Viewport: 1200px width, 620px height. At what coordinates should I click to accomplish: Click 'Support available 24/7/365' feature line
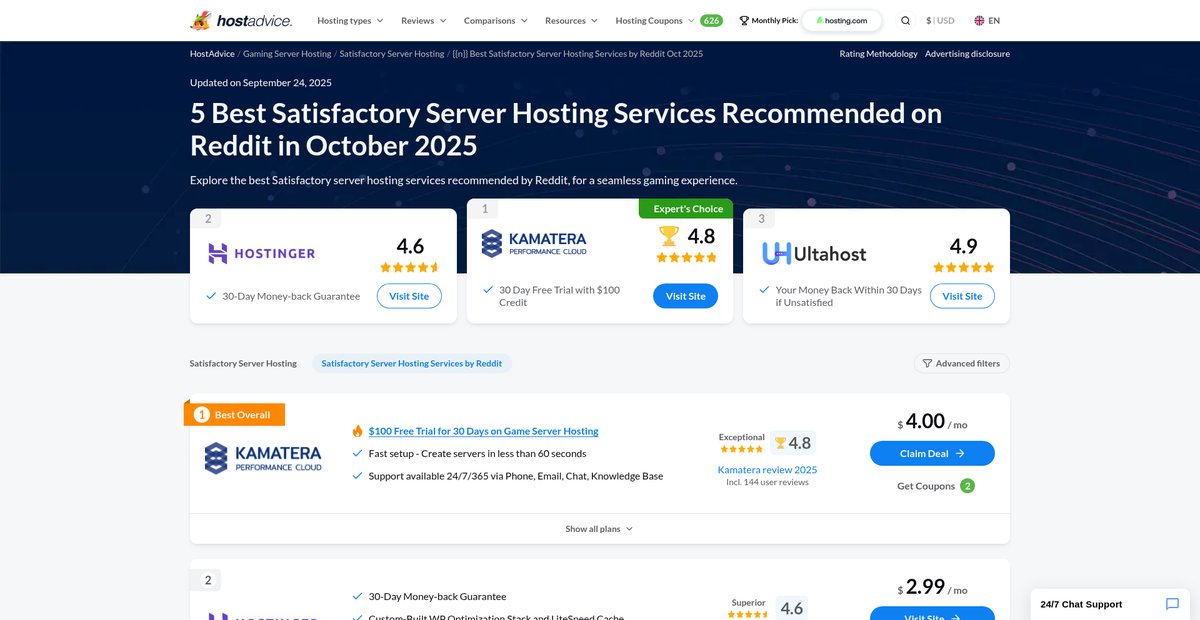[515, 476]
